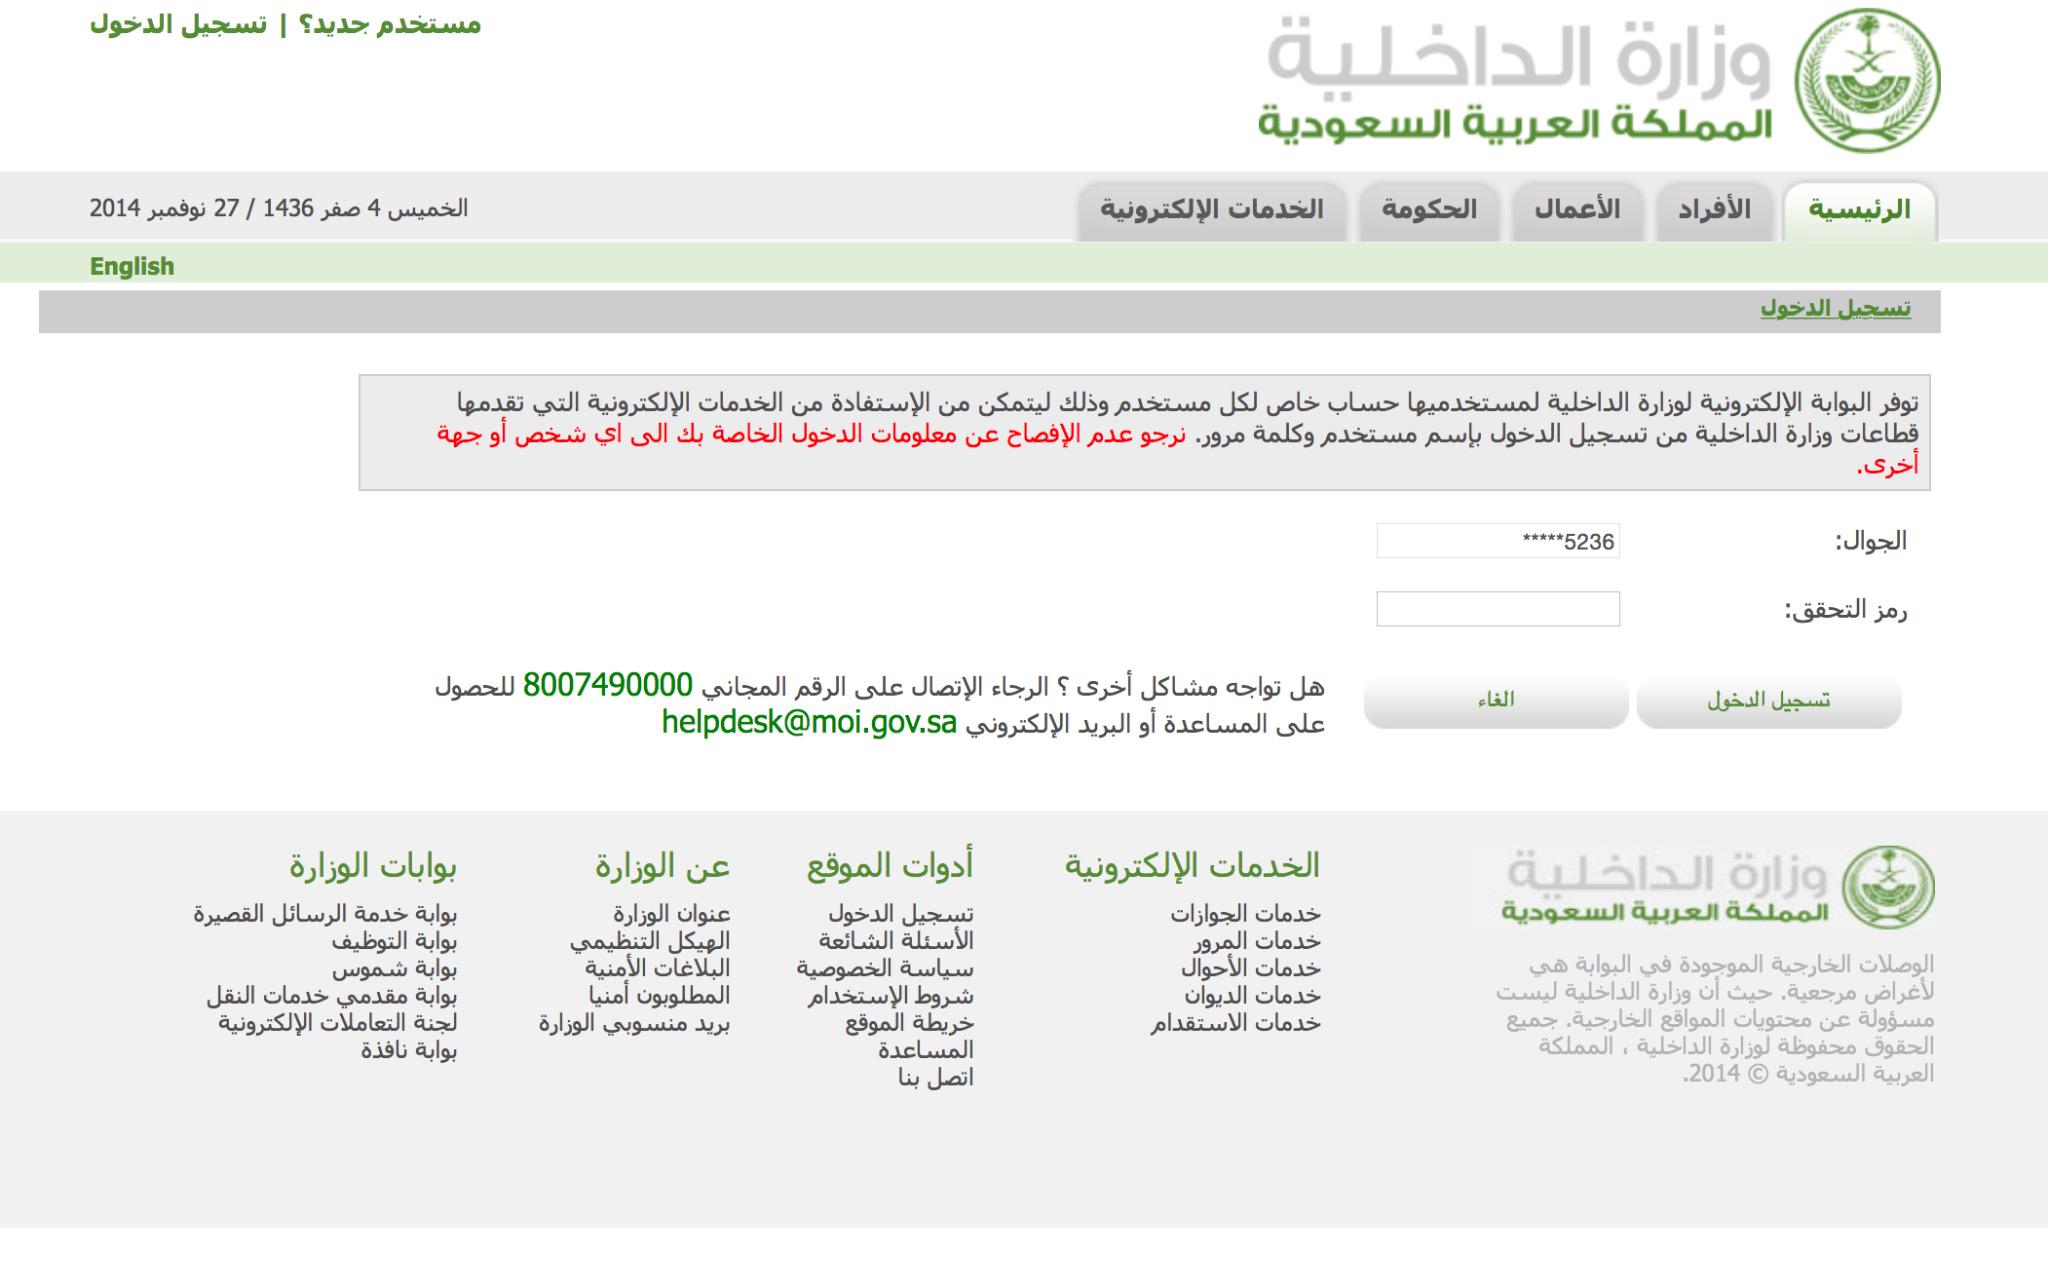
Task: Open the الحكومة tab
Action: [x=1429, y=210]
